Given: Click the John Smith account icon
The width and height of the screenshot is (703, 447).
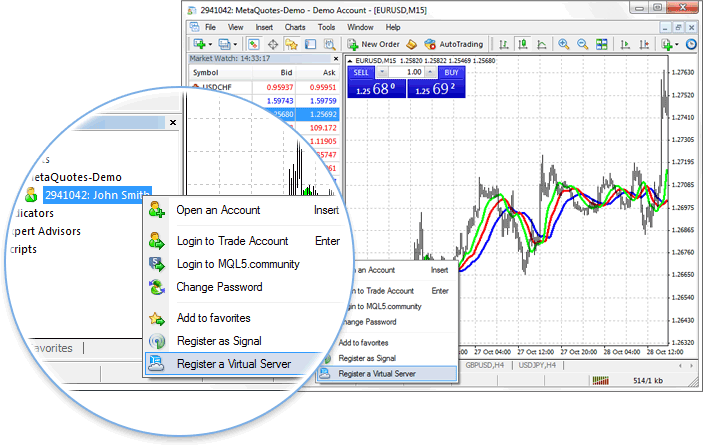Looking at the screenshot, I should (x=32, y=195).
